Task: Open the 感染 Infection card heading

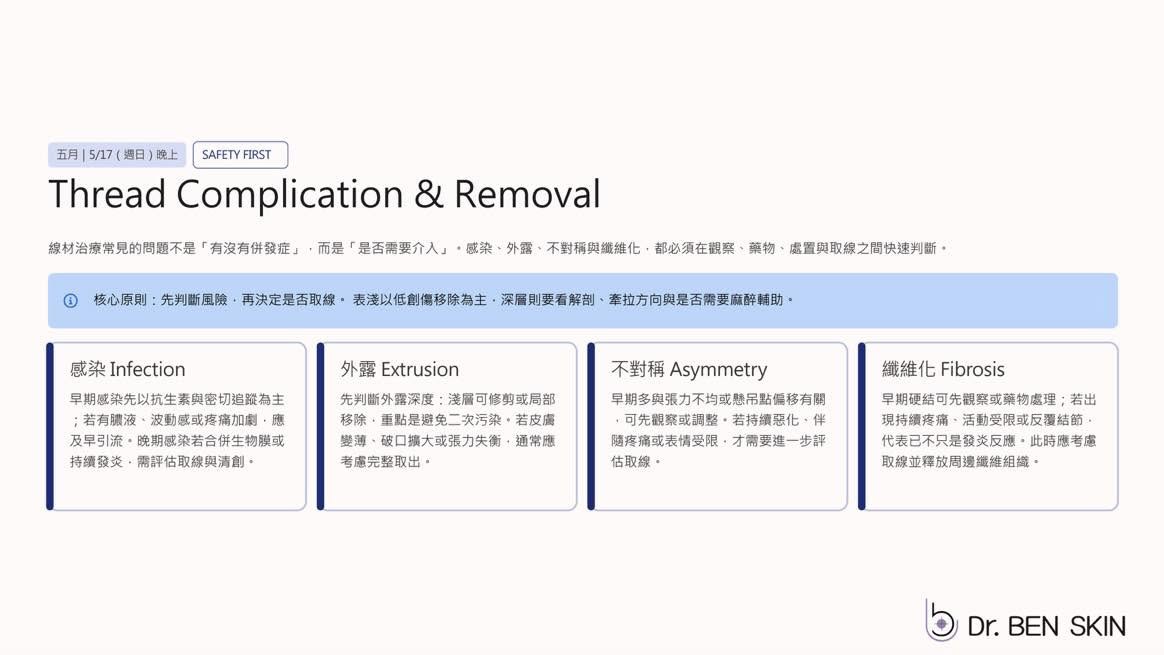Action: [x=128, y=369]
